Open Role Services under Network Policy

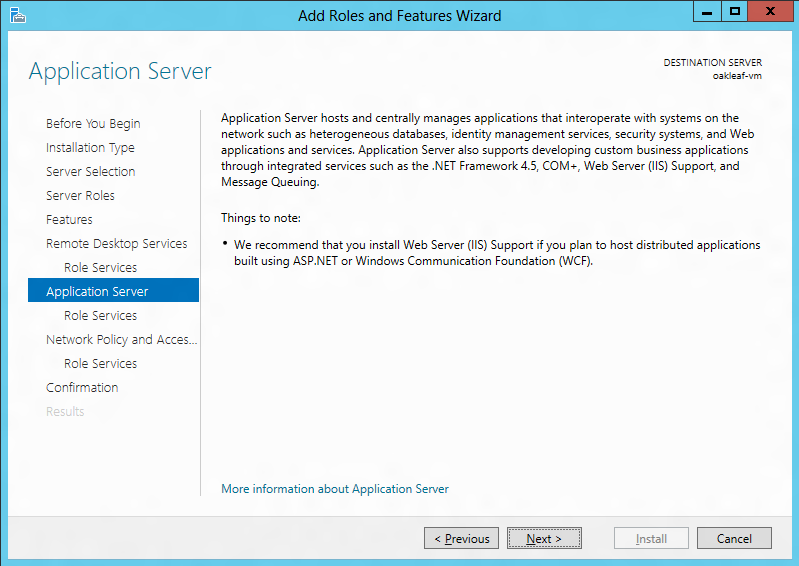(x=100, y=363)
